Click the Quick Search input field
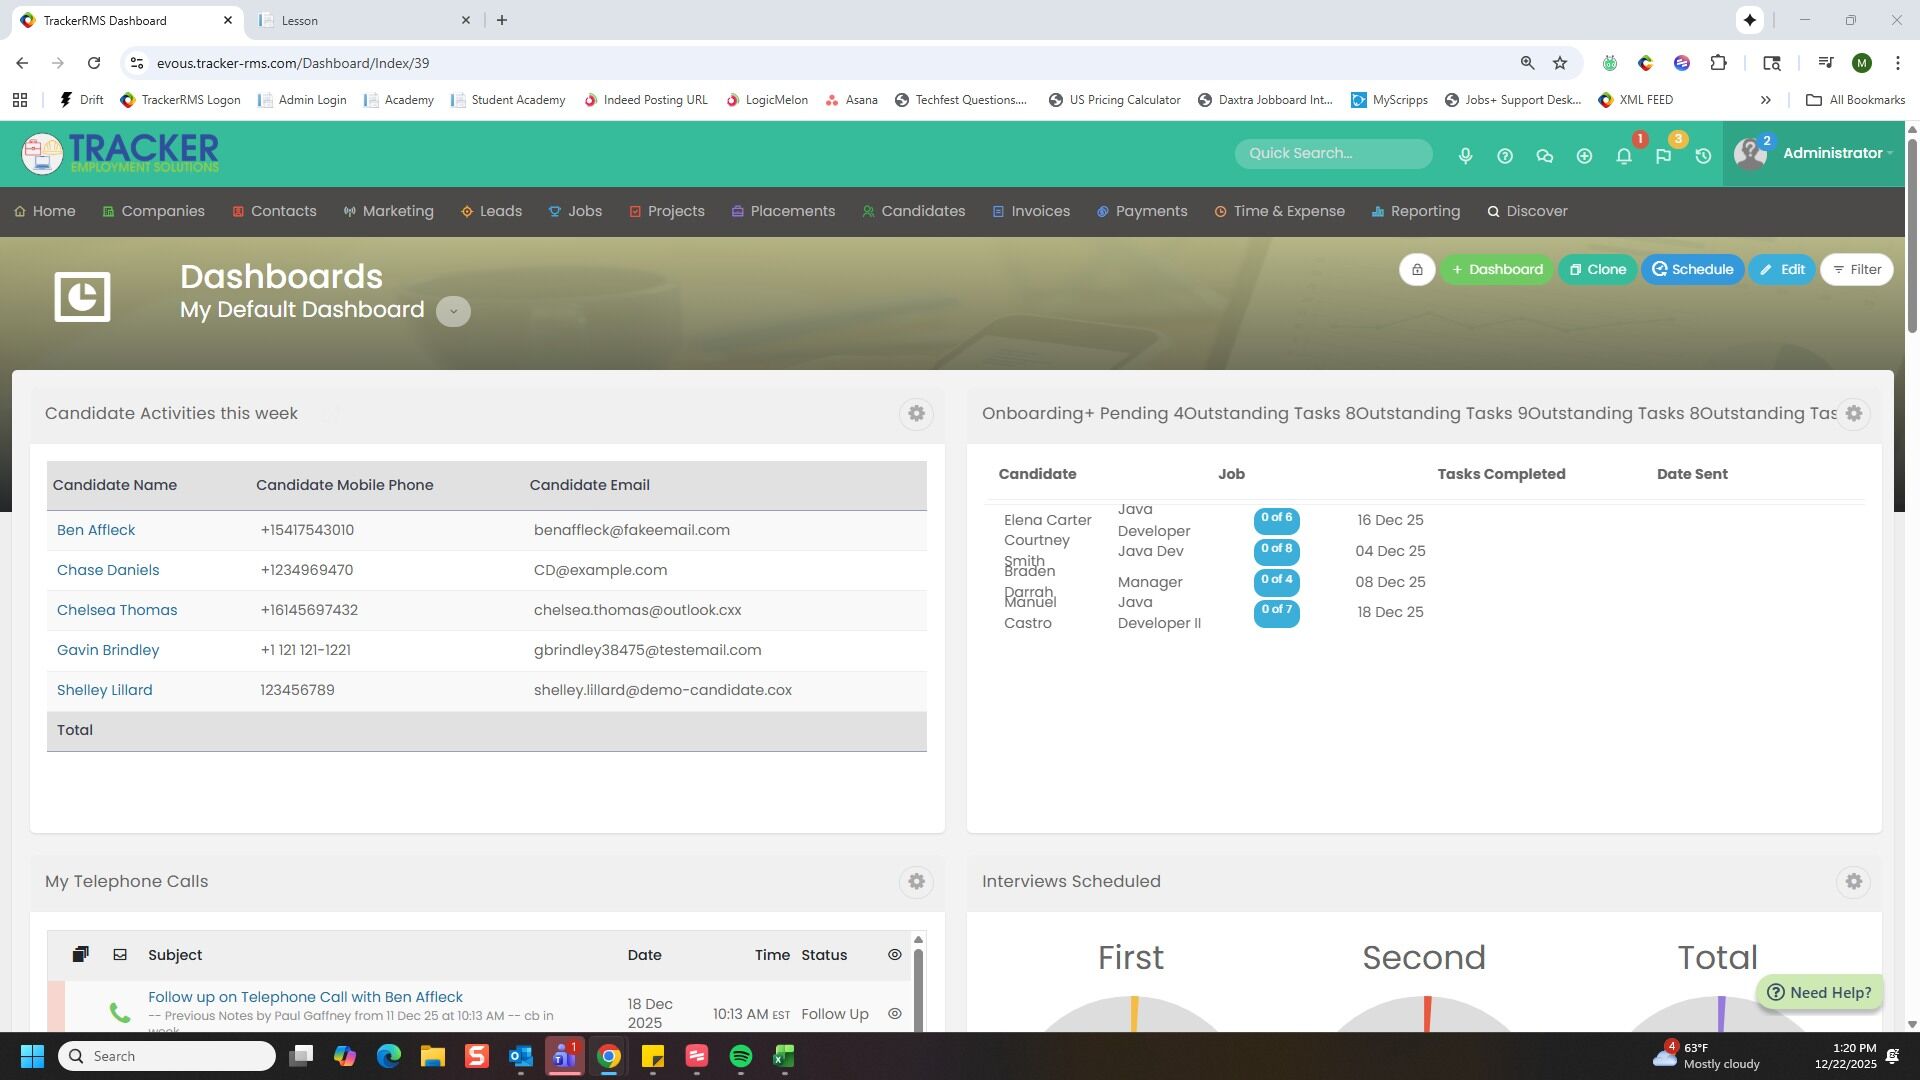This screenshot has width=1920, height=1080. [1332, 153]
